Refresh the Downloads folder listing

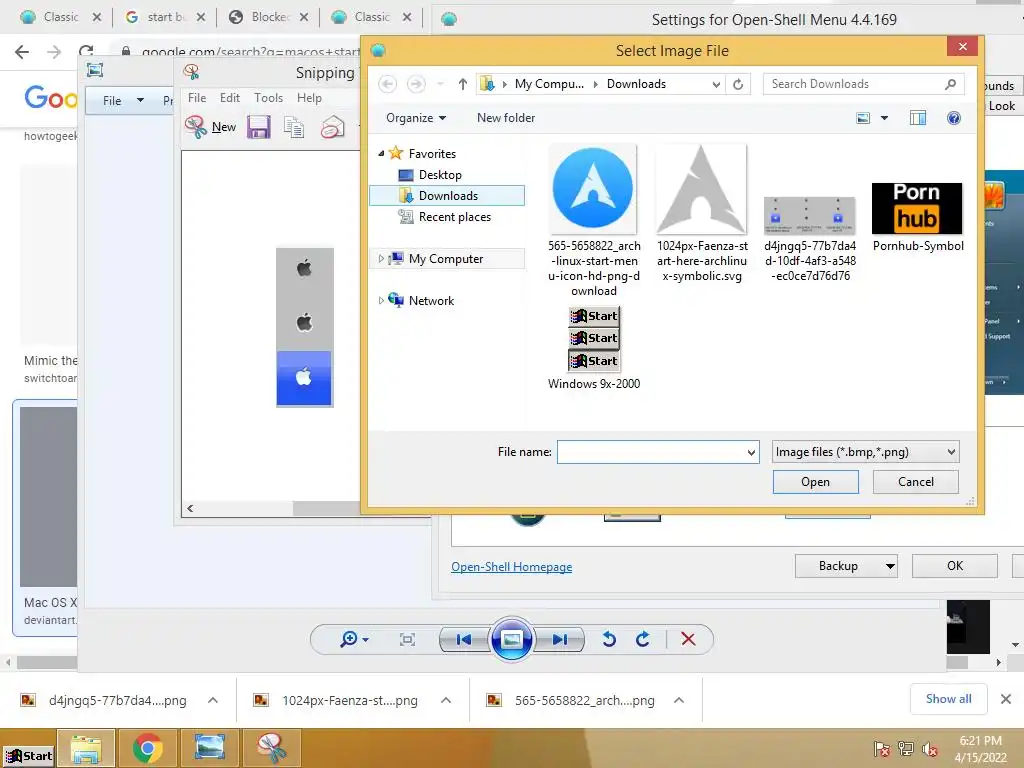738,84
